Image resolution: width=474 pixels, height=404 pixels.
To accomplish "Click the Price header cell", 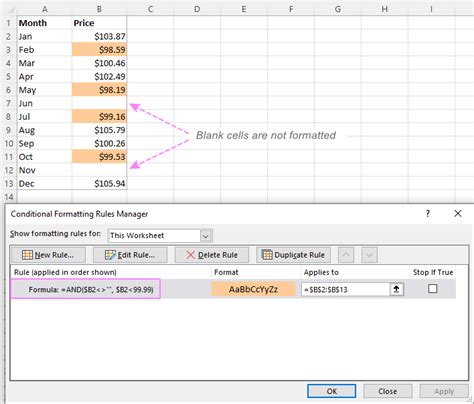I will [99, 23].
